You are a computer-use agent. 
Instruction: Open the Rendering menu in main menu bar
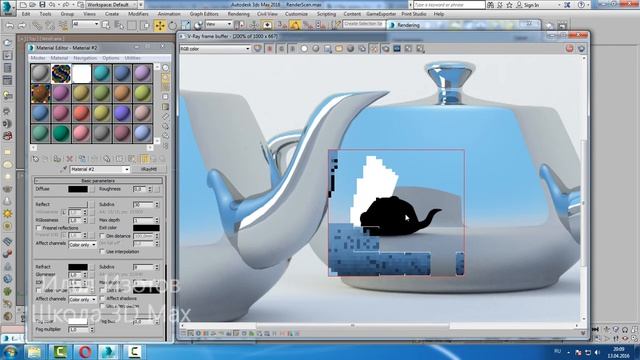click(238, 14)
